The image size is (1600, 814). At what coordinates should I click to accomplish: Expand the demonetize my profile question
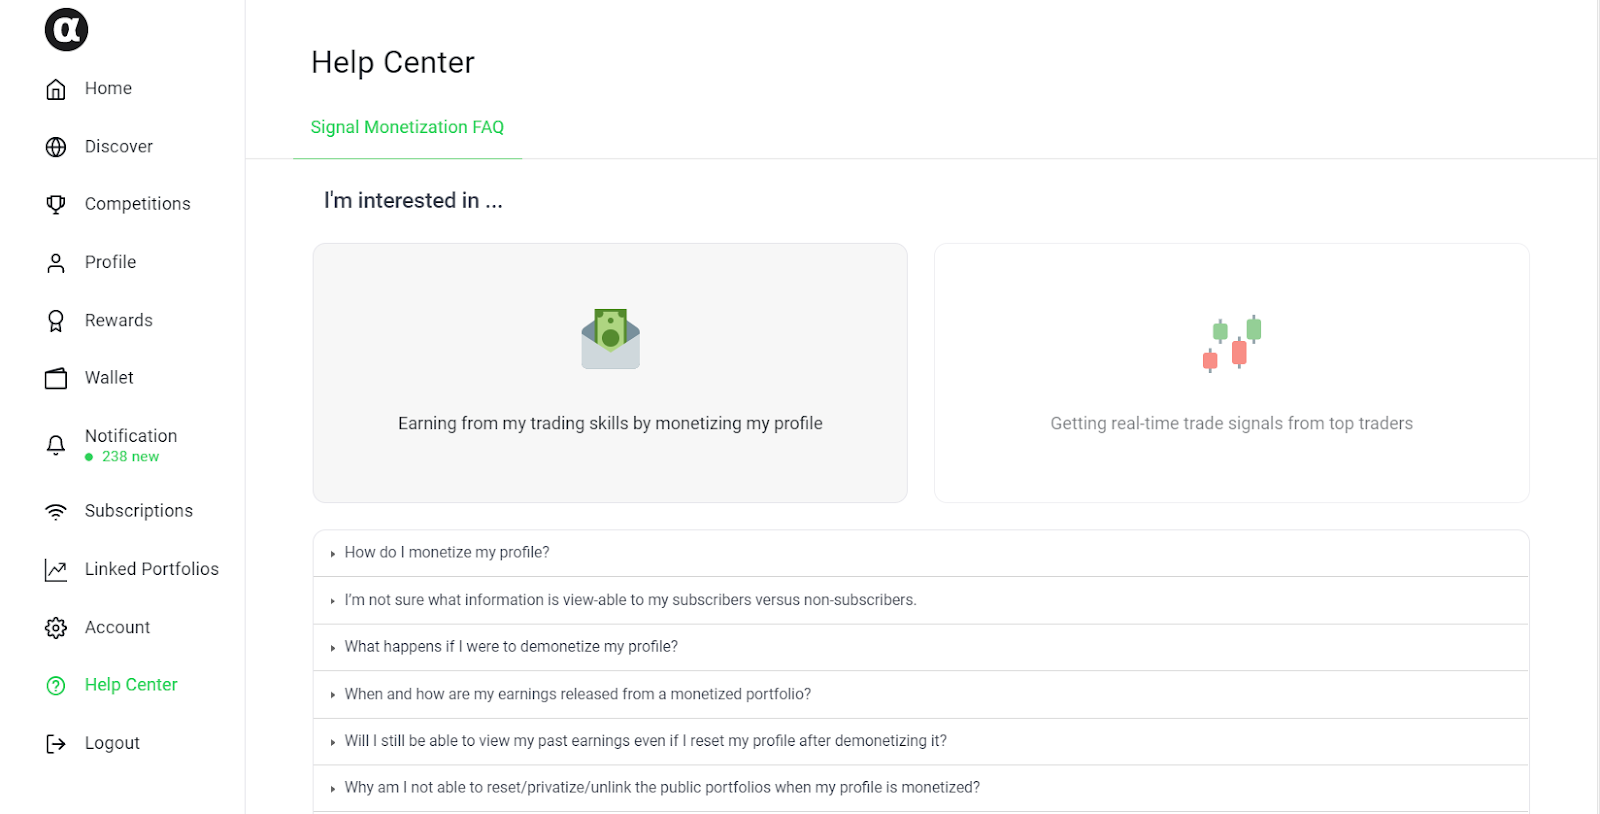point(511,647)
